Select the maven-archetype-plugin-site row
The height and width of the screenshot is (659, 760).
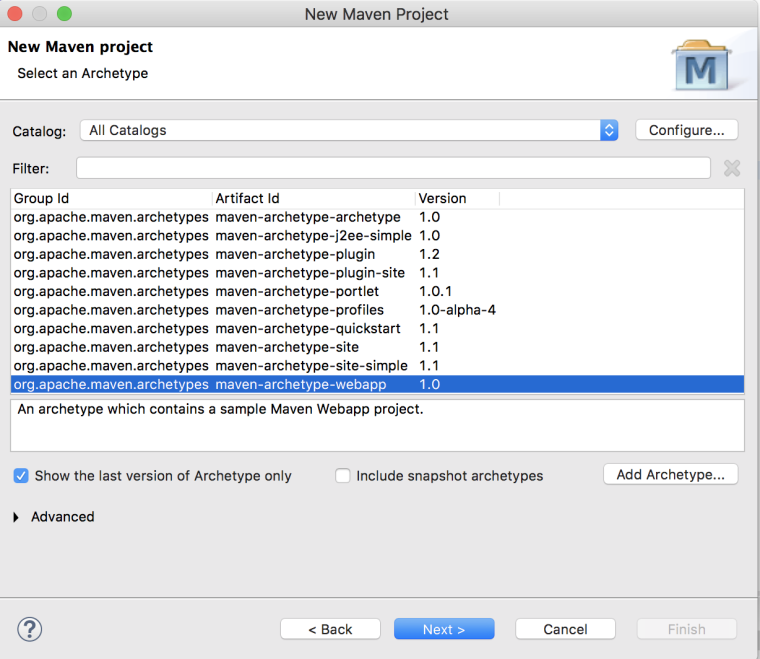coord(377,273)
